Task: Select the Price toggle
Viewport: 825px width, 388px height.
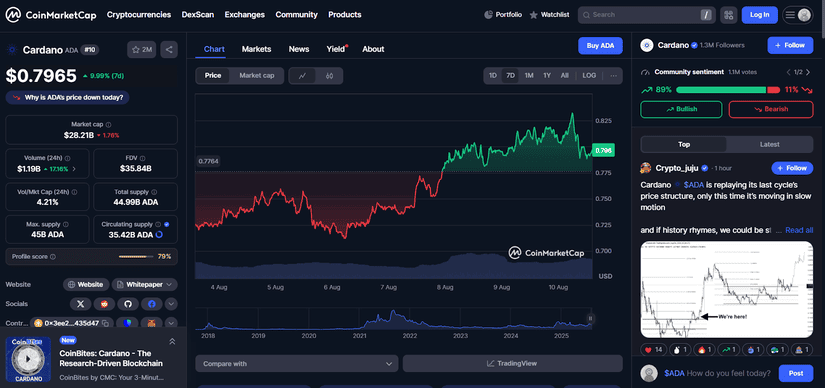Action: coord(213,76)
